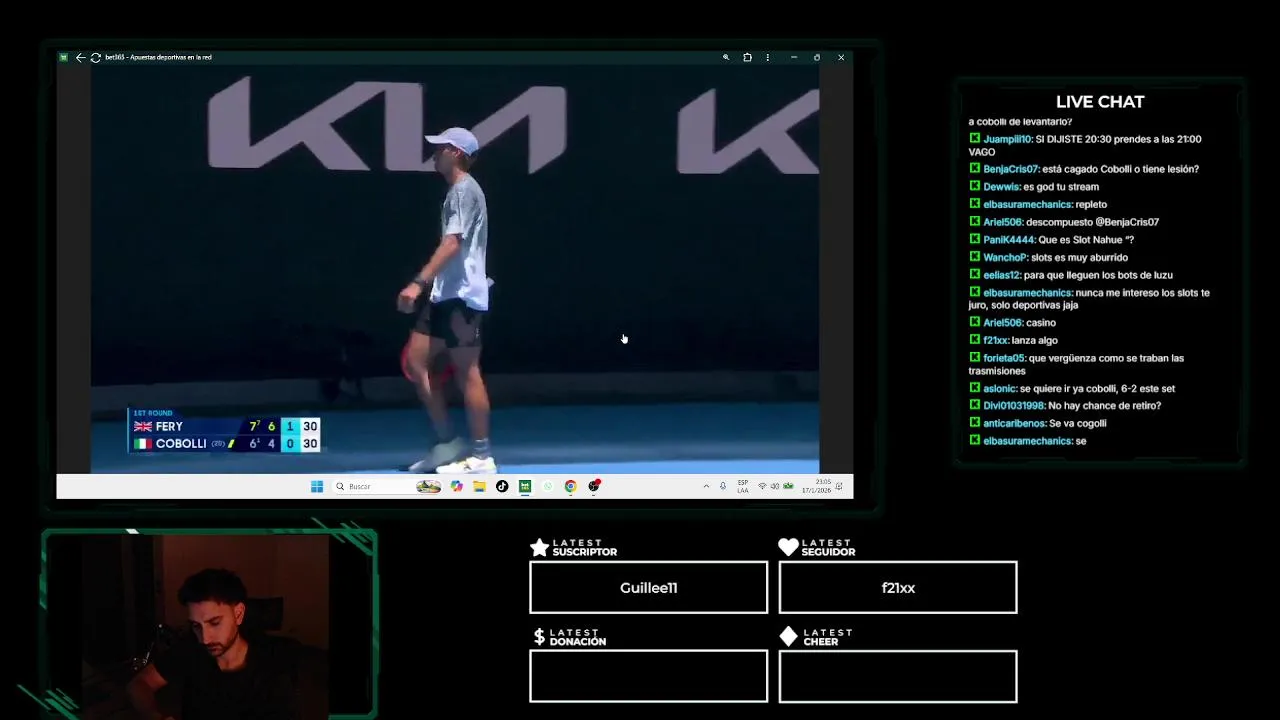The height and width of the screenshot is (720, 1280).
Task: Click the 1ST ROUND label on scoreboard
Action: 153,413
